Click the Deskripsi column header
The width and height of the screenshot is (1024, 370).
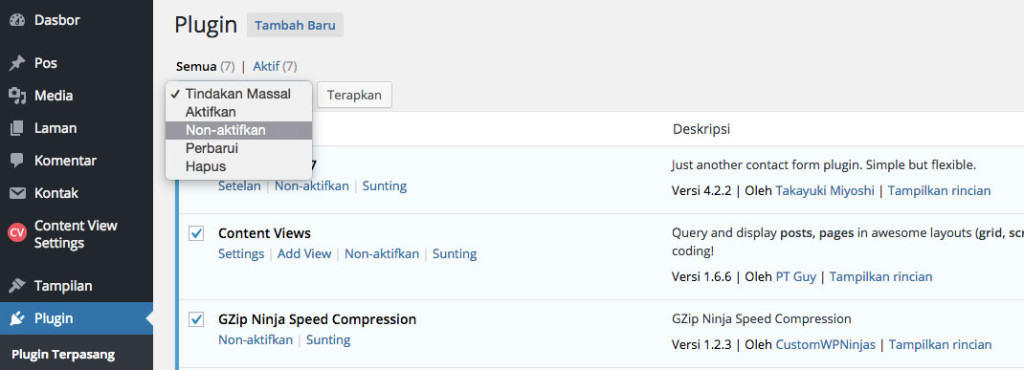[701, 129]
